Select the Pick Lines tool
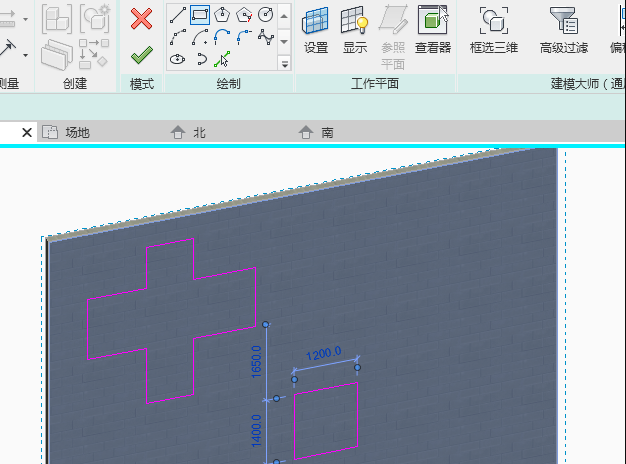This screenshot has height=464, width=626. click(x=222, y=59)
